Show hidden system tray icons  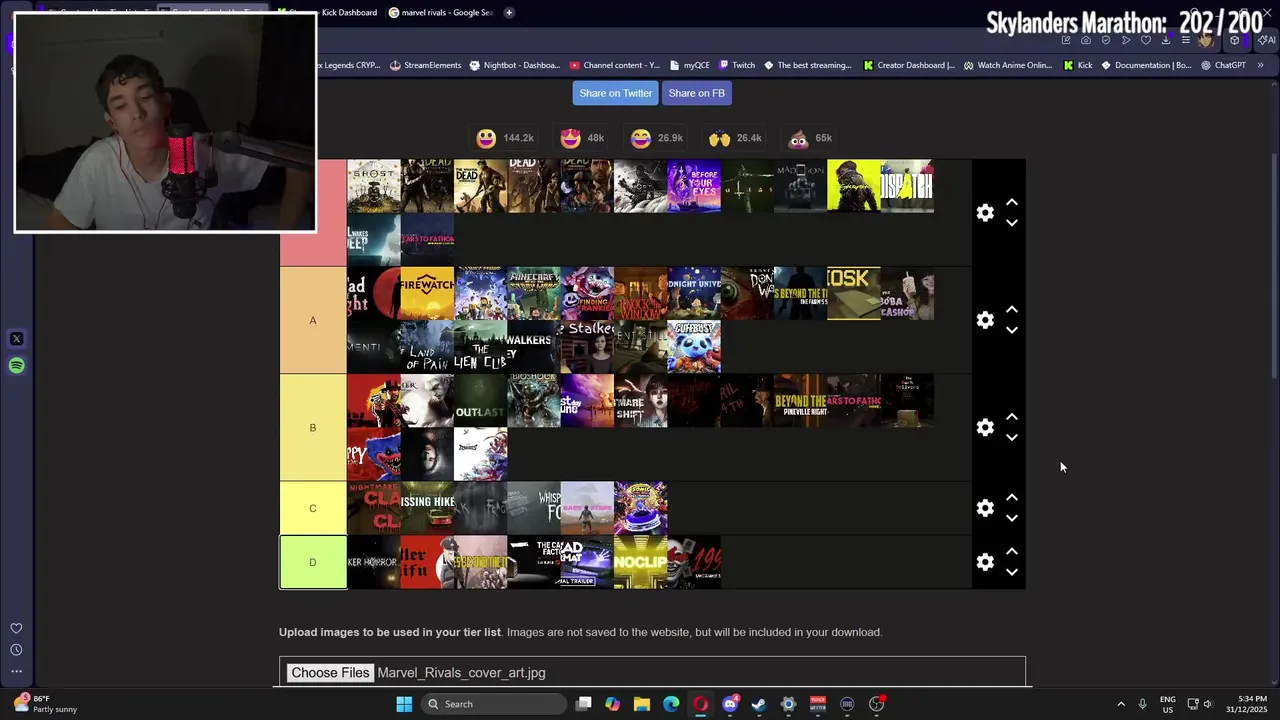point(1121,704)
